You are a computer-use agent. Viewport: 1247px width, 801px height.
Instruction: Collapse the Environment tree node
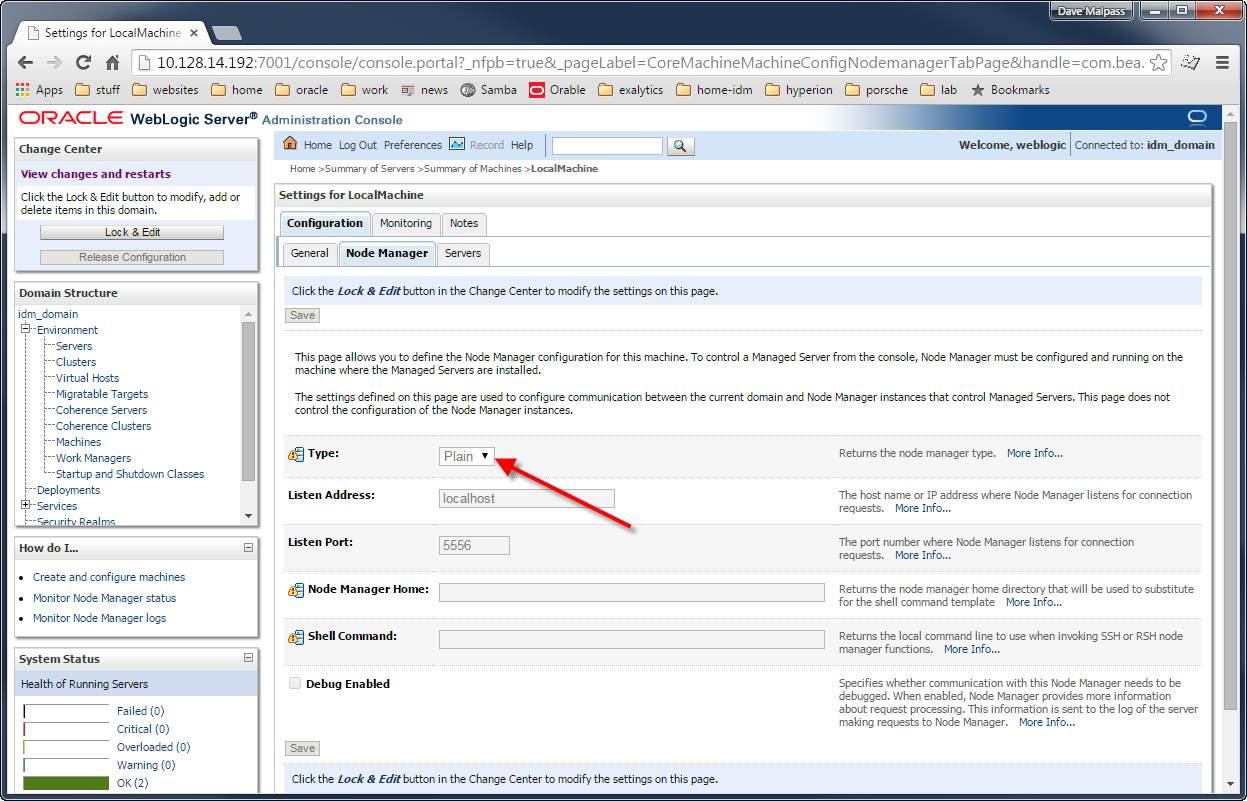point(25,330)
